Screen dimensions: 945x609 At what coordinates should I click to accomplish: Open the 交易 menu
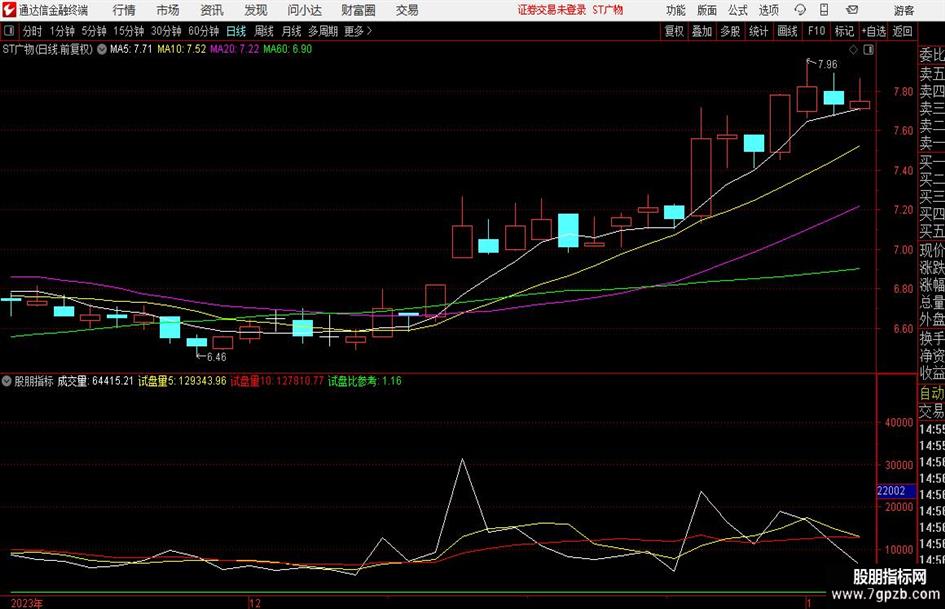[407, 10]
